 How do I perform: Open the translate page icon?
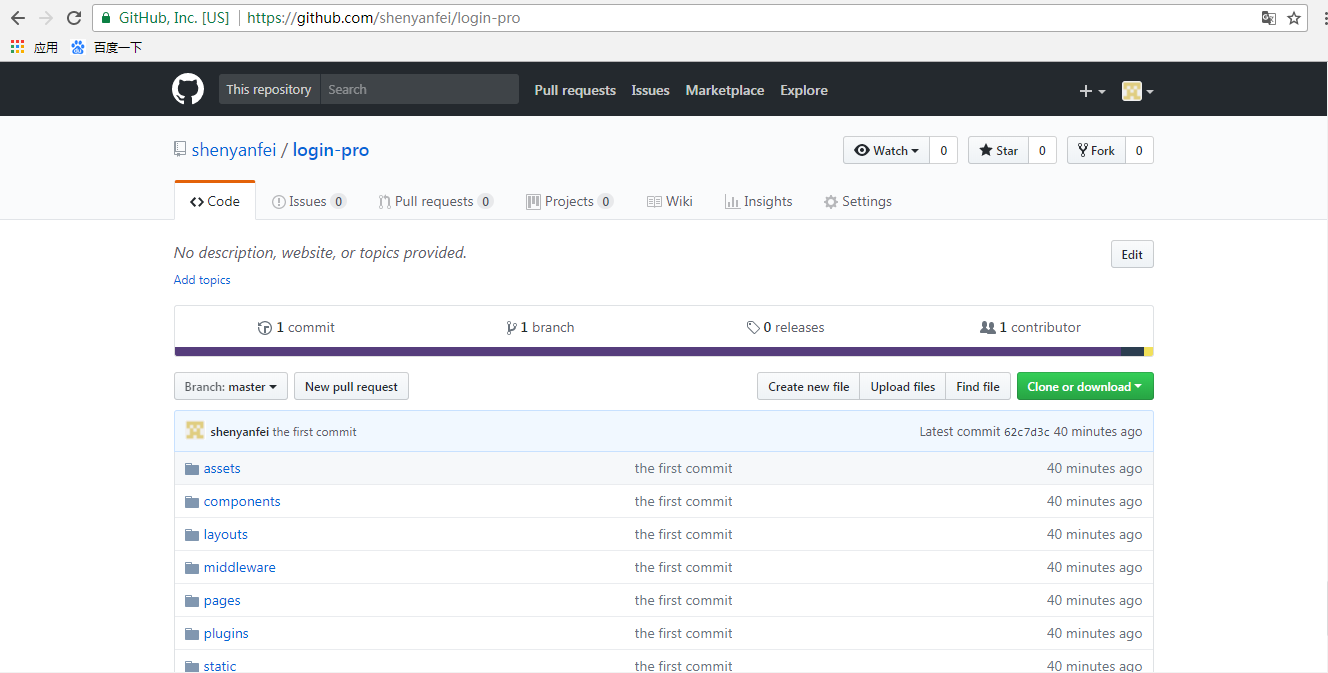click(x=1268, y=18)
